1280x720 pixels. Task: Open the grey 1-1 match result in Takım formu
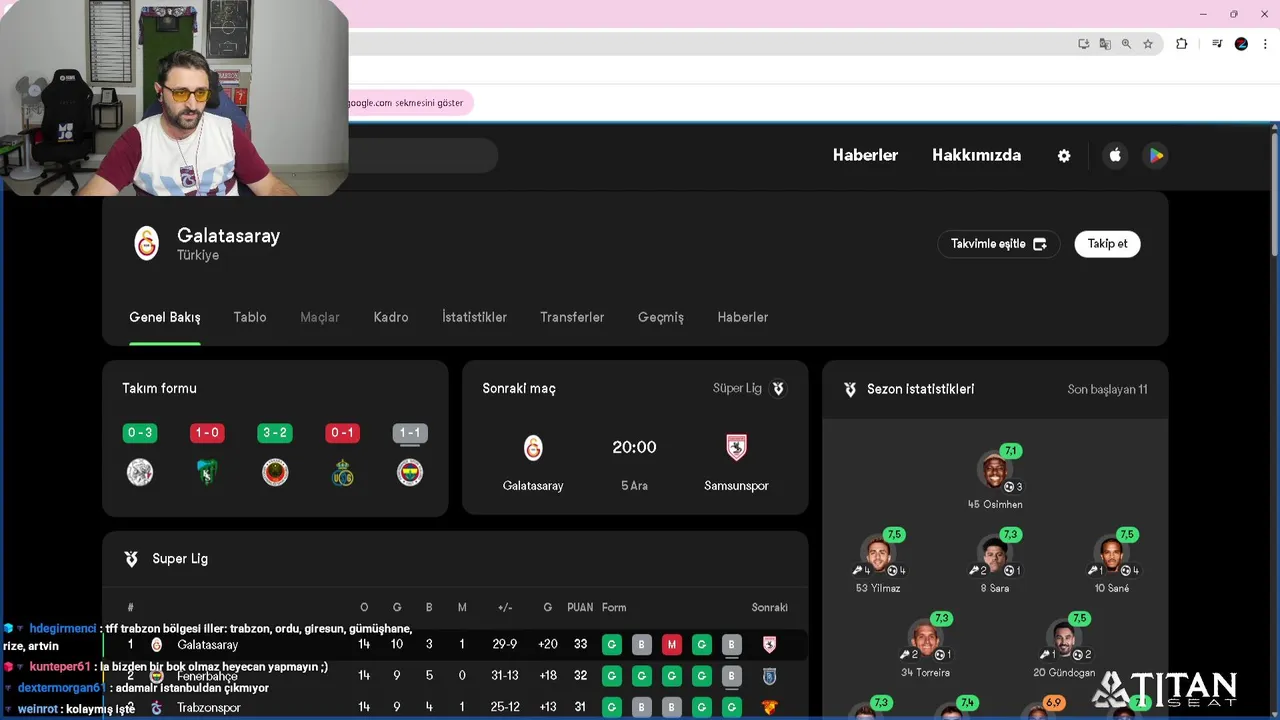tap(410, 433)
